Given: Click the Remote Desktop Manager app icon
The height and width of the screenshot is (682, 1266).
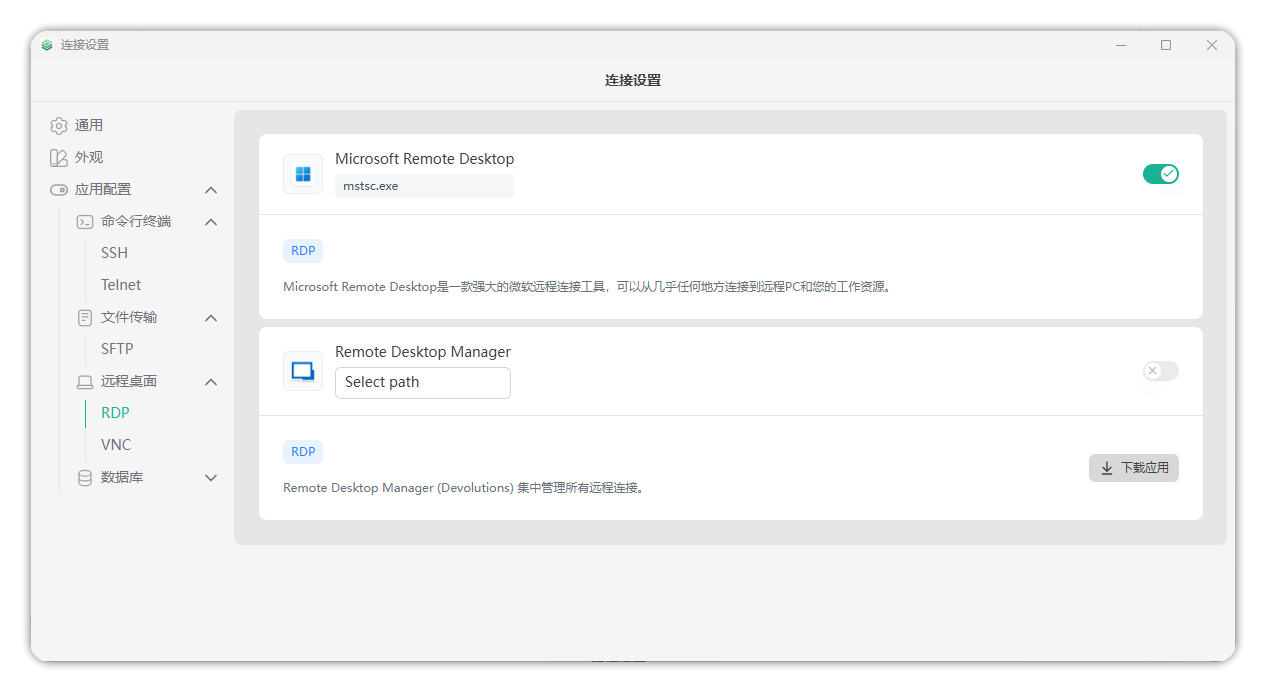Looking at the screenshot, I should coord(303,371).
